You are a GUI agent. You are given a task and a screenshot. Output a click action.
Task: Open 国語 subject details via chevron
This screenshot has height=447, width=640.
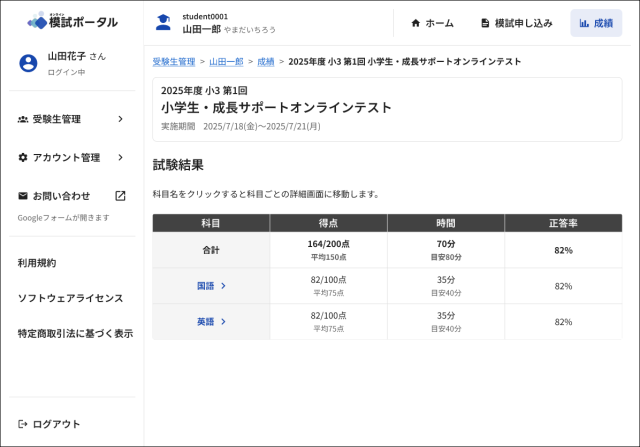(x=223, y=286)
